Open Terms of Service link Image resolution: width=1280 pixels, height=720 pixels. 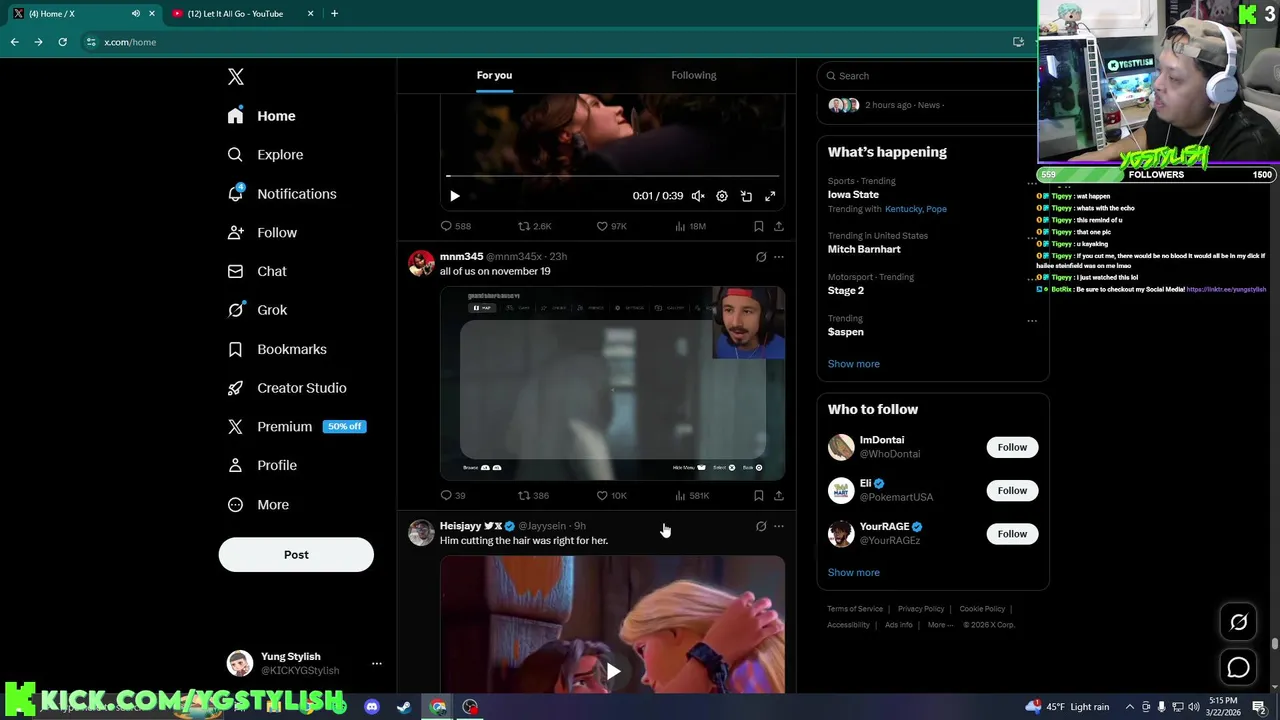[x=855, y=609]
